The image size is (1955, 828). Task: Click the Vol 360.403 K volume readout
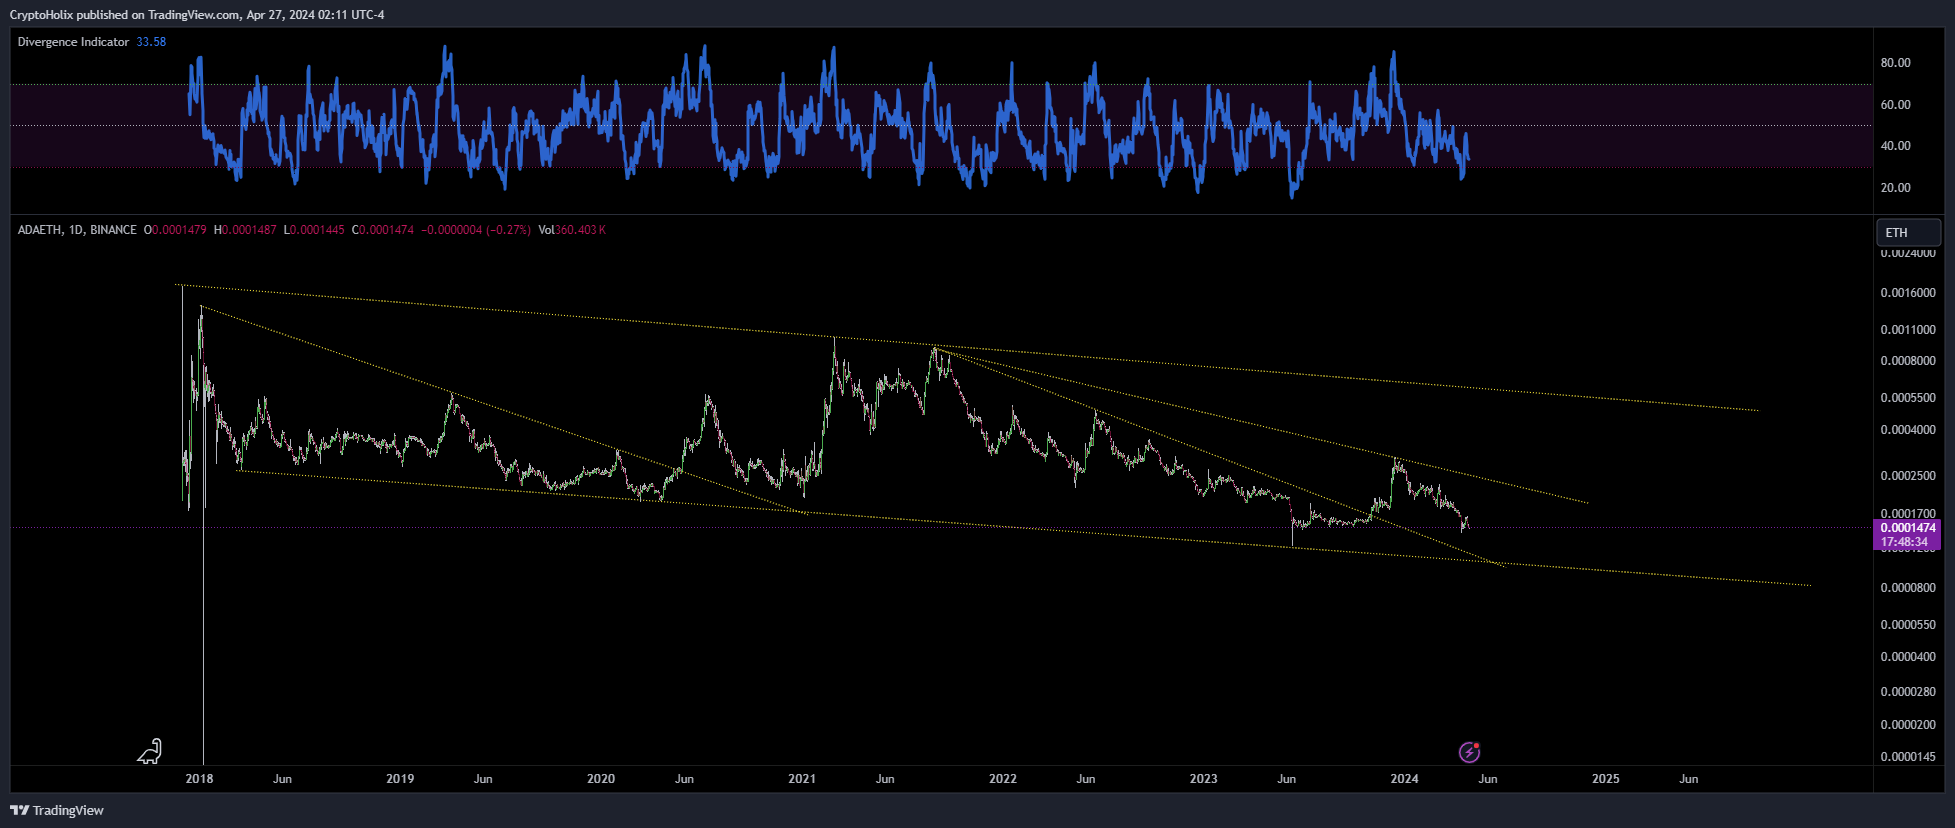[x=572, y=230]
